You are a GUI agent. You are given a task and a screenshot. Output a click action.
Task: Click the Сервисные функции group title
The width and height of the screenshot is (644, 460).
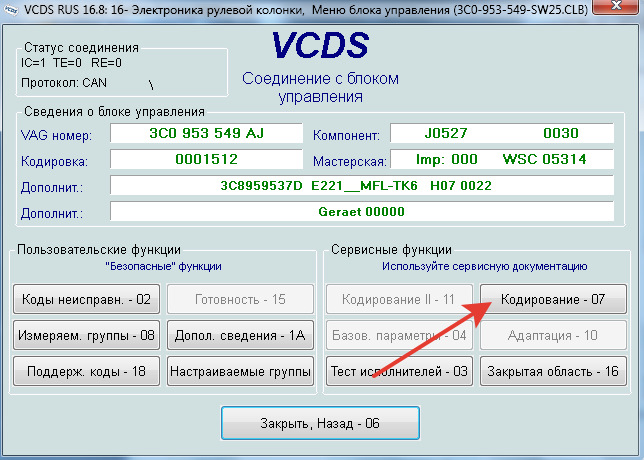pyautogui.click(x=391, y=249)
